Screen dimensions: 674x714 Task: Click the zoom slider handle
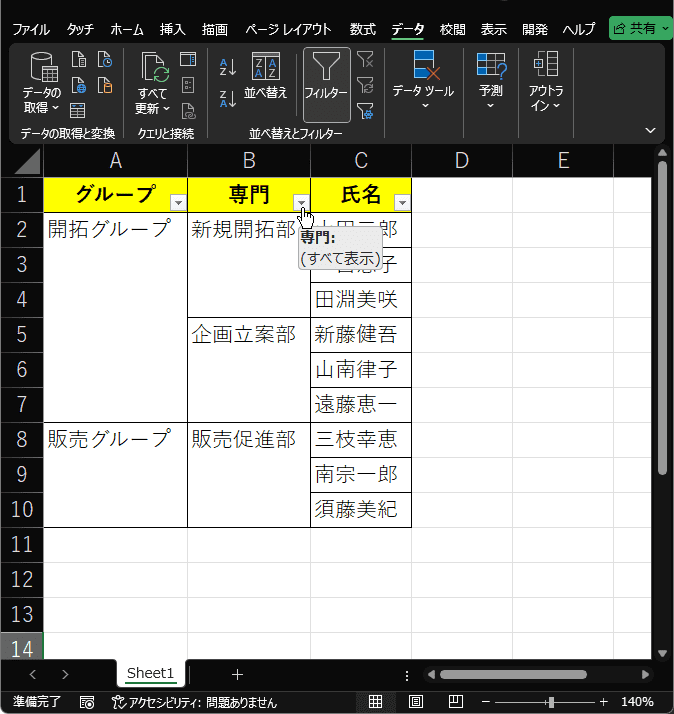coord(551,702)
